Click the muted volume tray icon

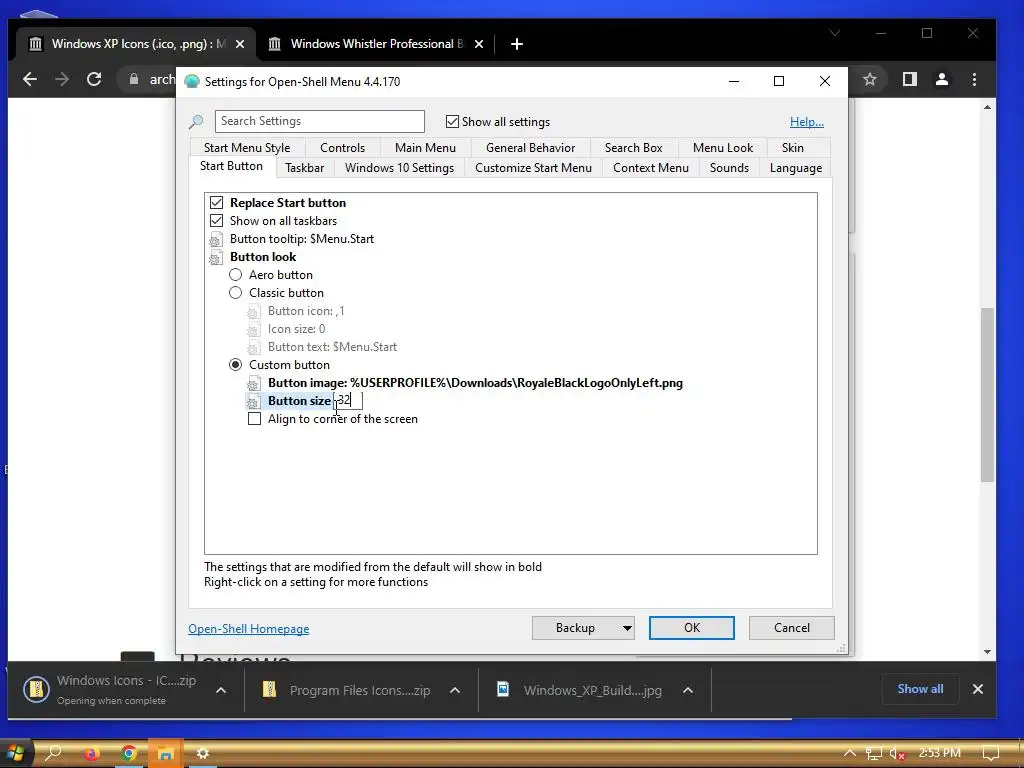(x=897, y=754)
